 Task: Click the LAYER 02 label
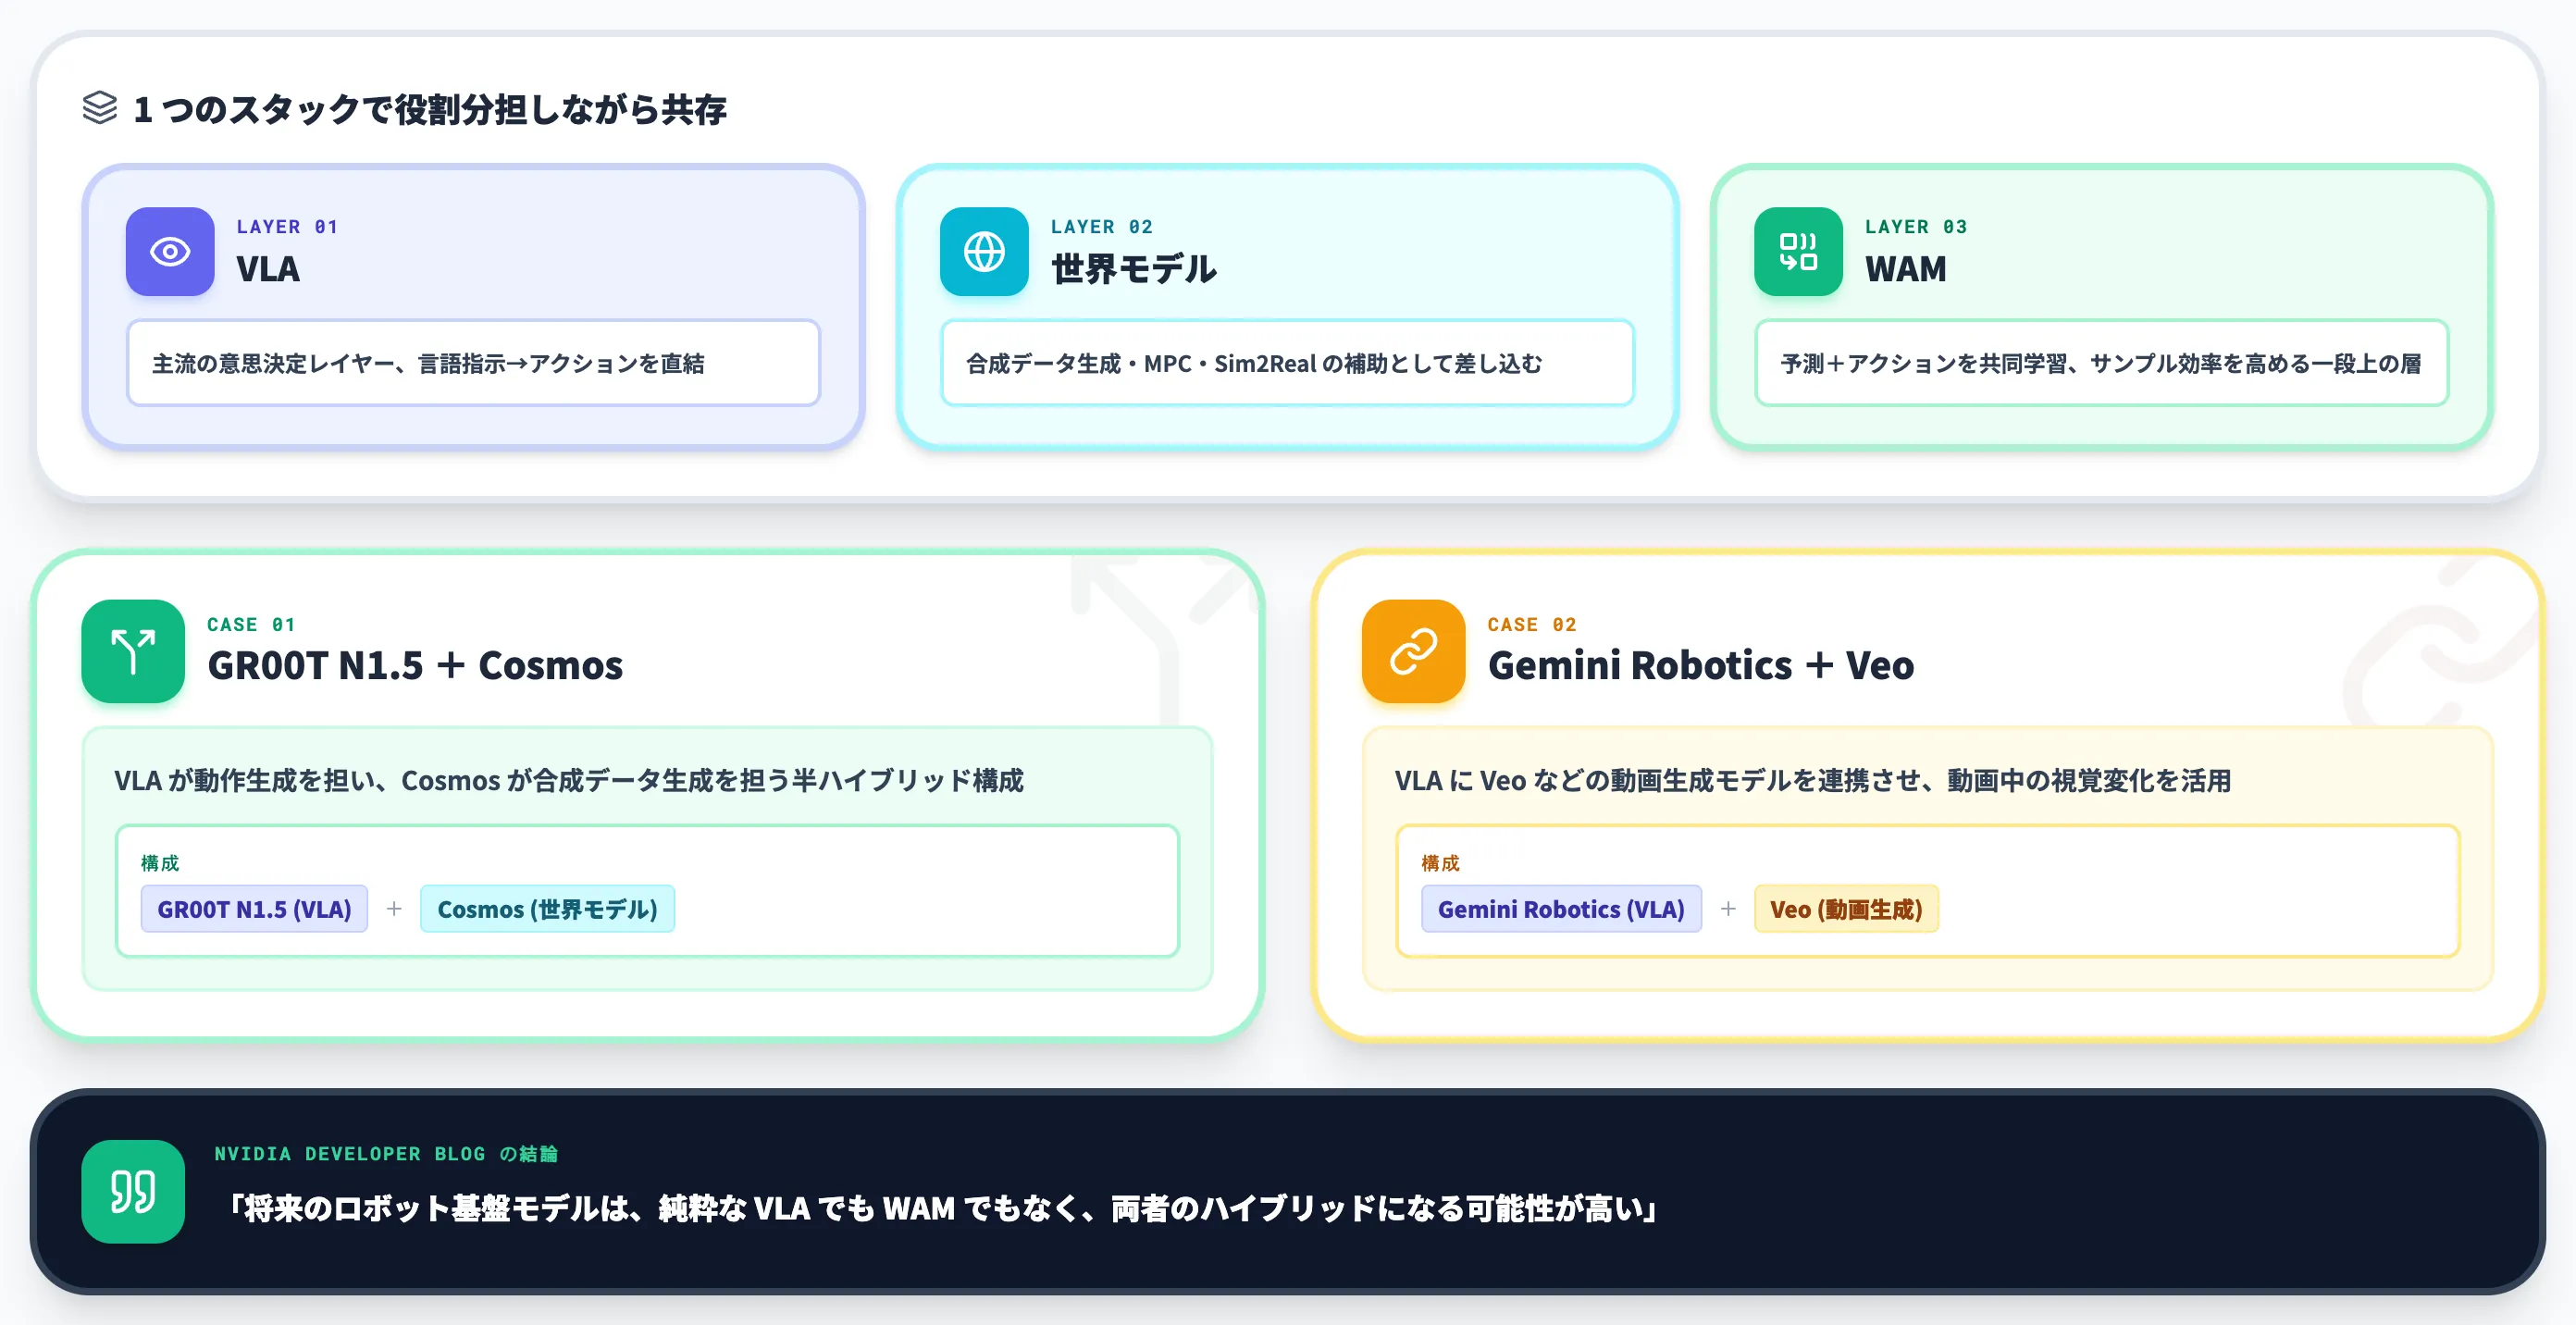(1101, 227)
